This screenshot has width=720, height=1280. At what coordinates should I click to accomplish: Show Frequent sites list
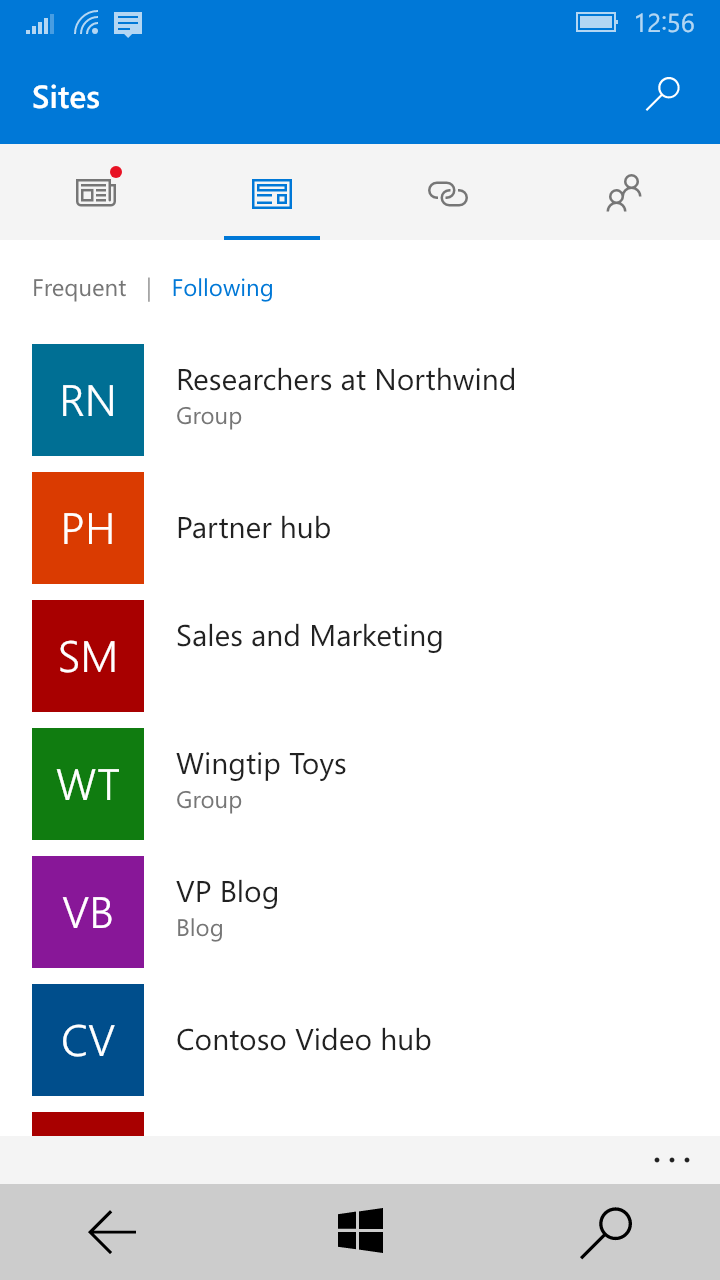pyautogui.click(x=79, y=288)
